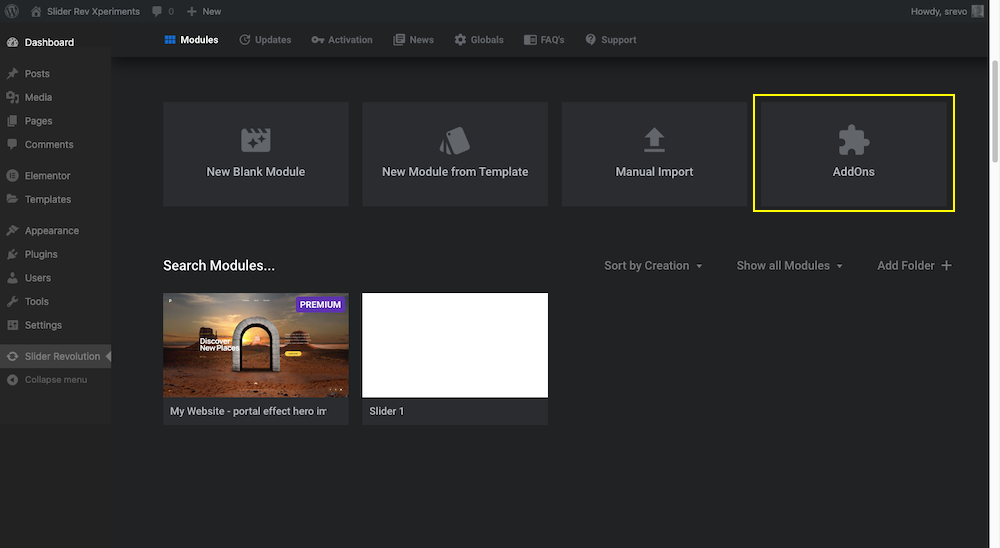Click the Search Modules field

coord(219,265)
